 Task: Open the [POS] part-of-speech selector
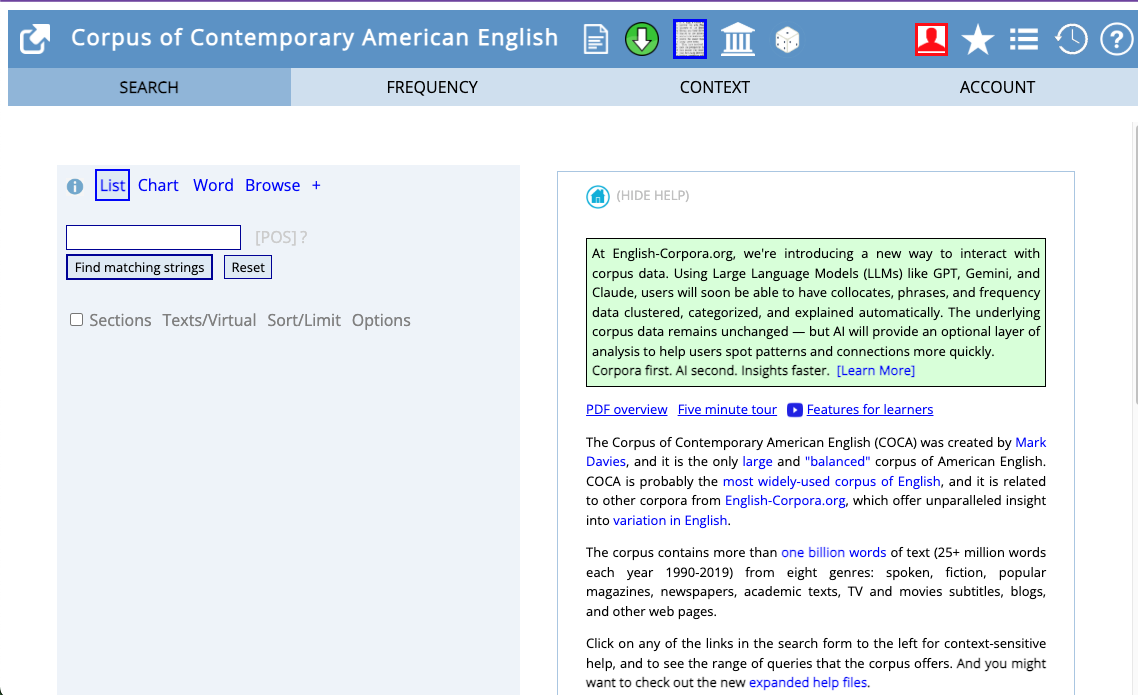pyautogui.click(x=276, y=237)
